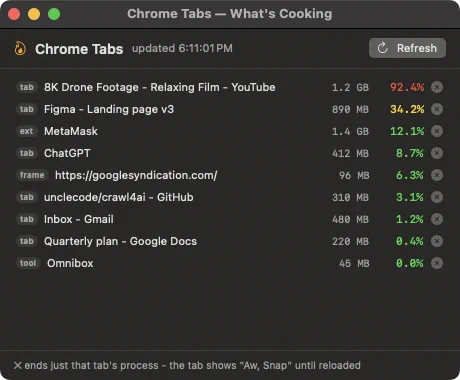Select the Inbox - Gmail title
The width and height of the screenshot is (460, 380).
[x=79, y=219]
